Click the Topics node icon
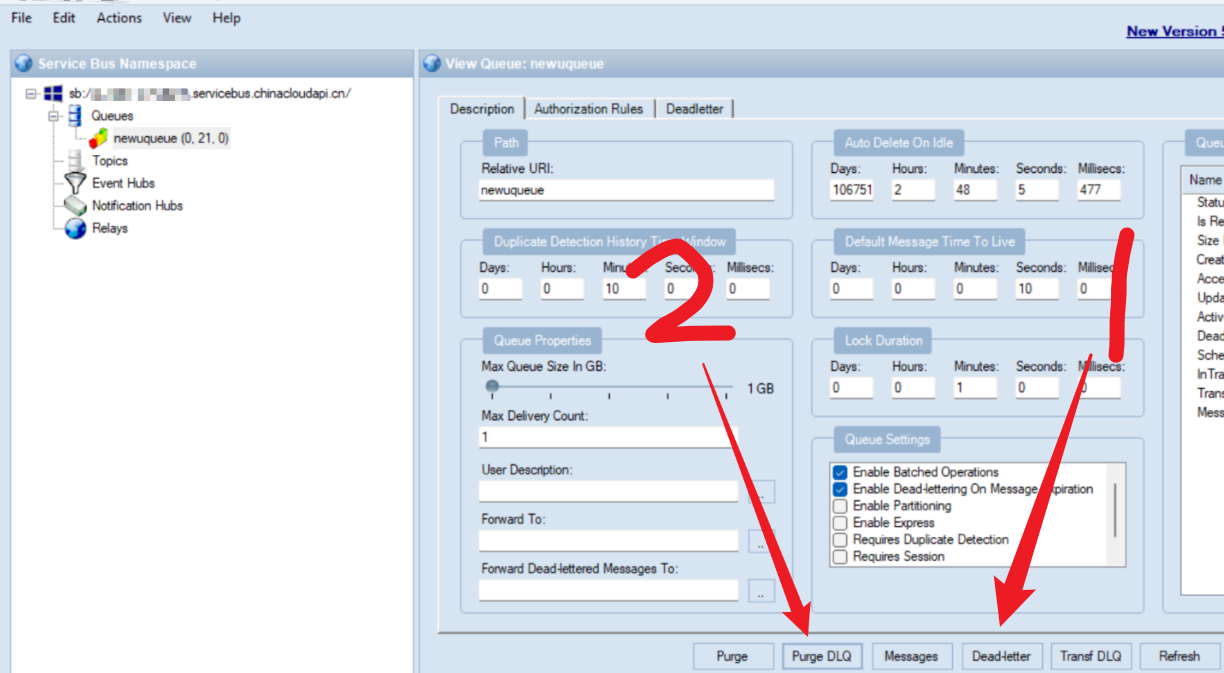Screen dimensions: 1224x673 (75, 161)
